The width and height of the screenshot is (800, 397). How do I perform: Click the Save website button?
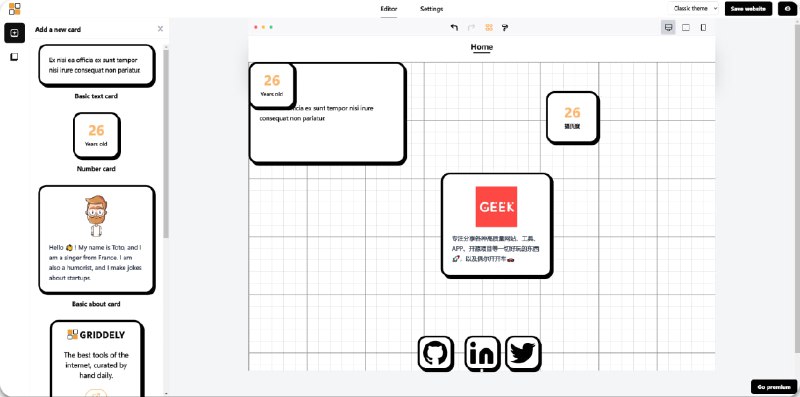click(748, 9)
